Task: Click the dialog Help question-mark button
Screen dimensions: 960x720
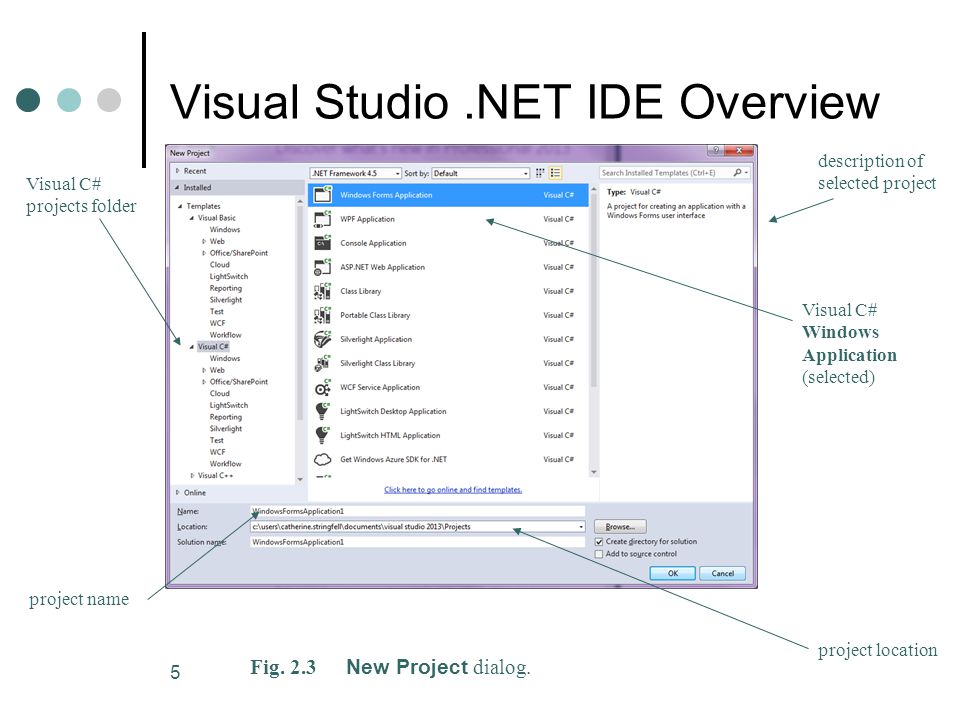Action: (715, 151)
